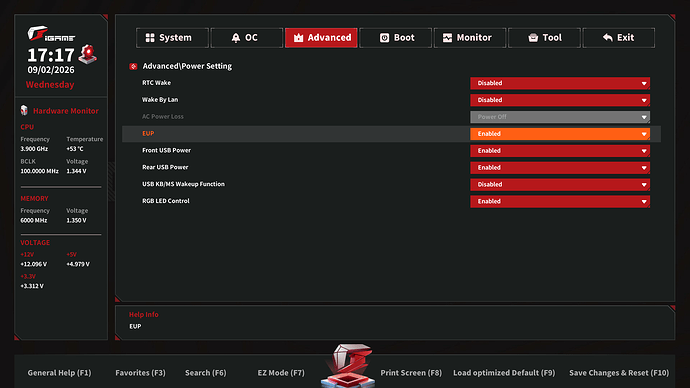Screen dimensions: 690x388
Task: Open the AC Power Loss dropdown
Action: click(560, 117)
